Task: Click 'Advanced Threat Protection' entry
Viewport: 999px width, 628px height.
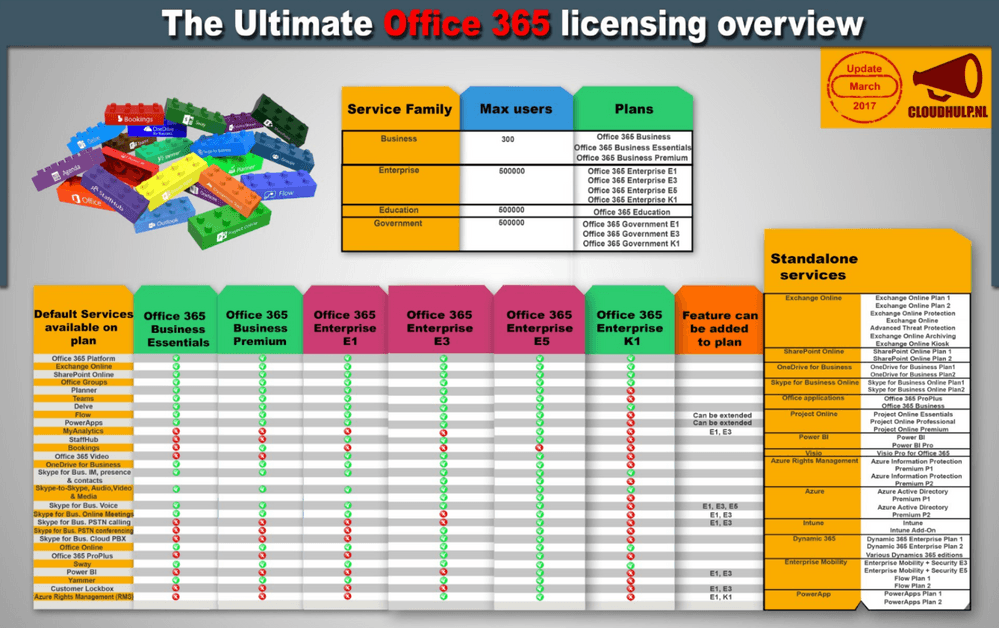Action: 912,328
